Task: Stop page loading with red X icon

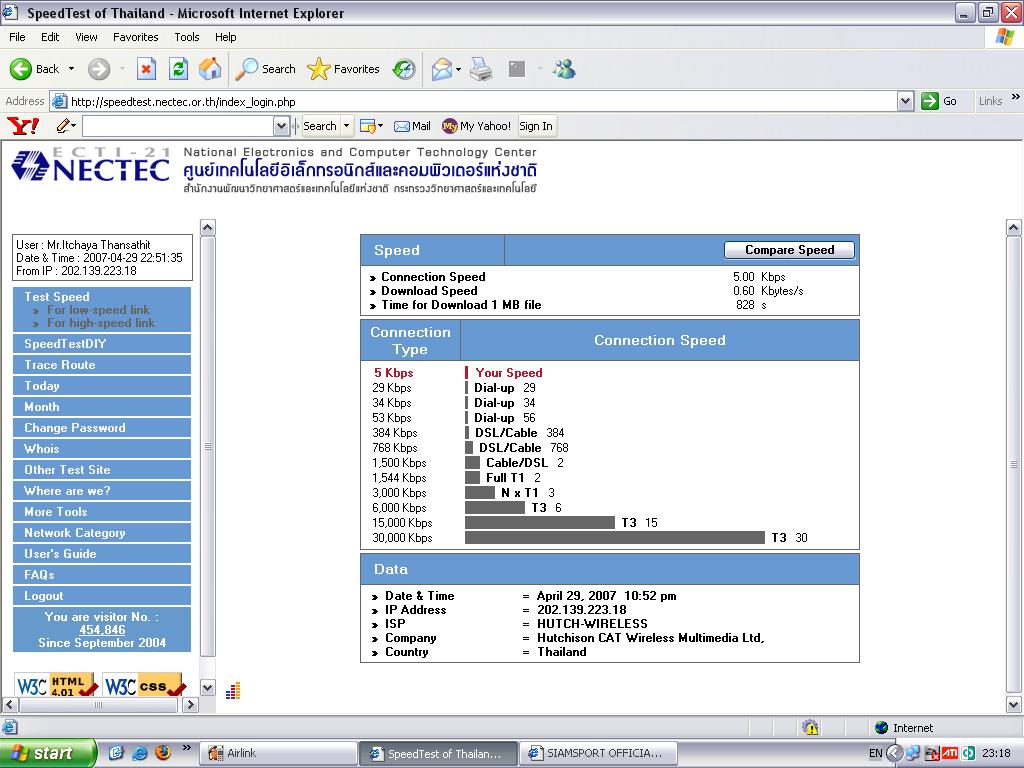Action: coord(146,69)
